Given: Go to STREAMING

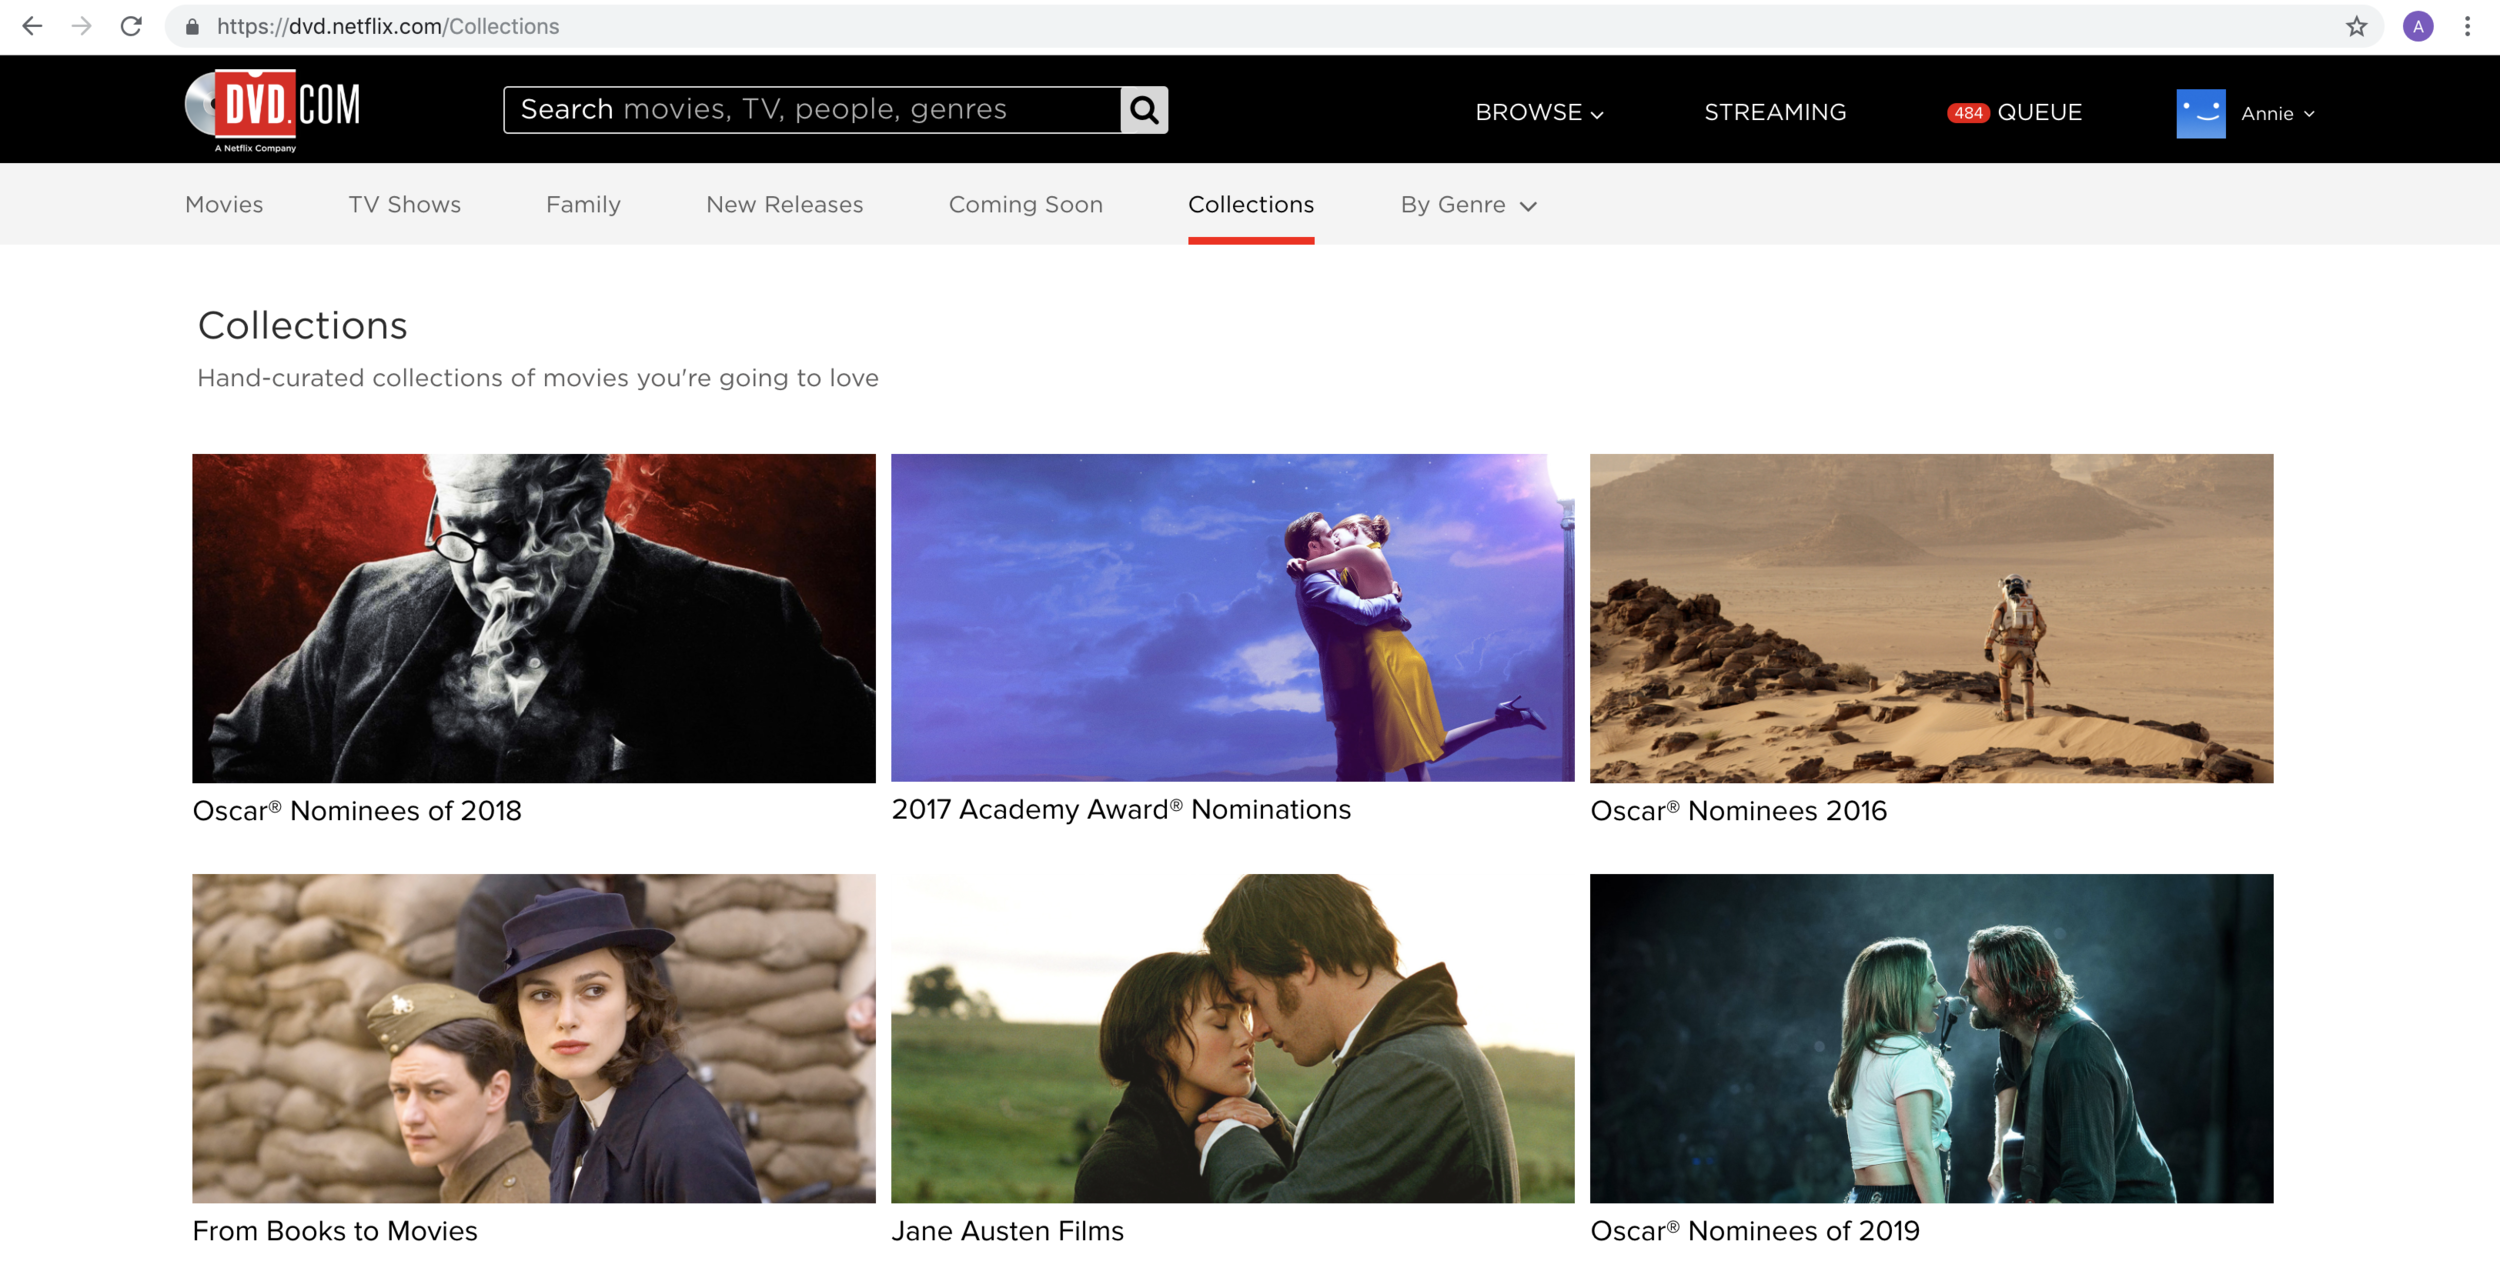Looking at the screenshot, I should (1775, 113).
